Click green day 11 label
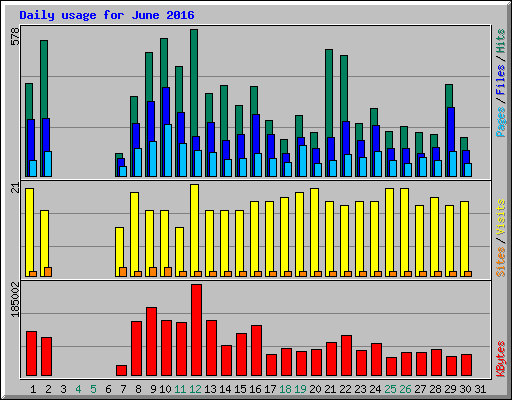Viewport: 512px width, 400px height. pos(180,389)
